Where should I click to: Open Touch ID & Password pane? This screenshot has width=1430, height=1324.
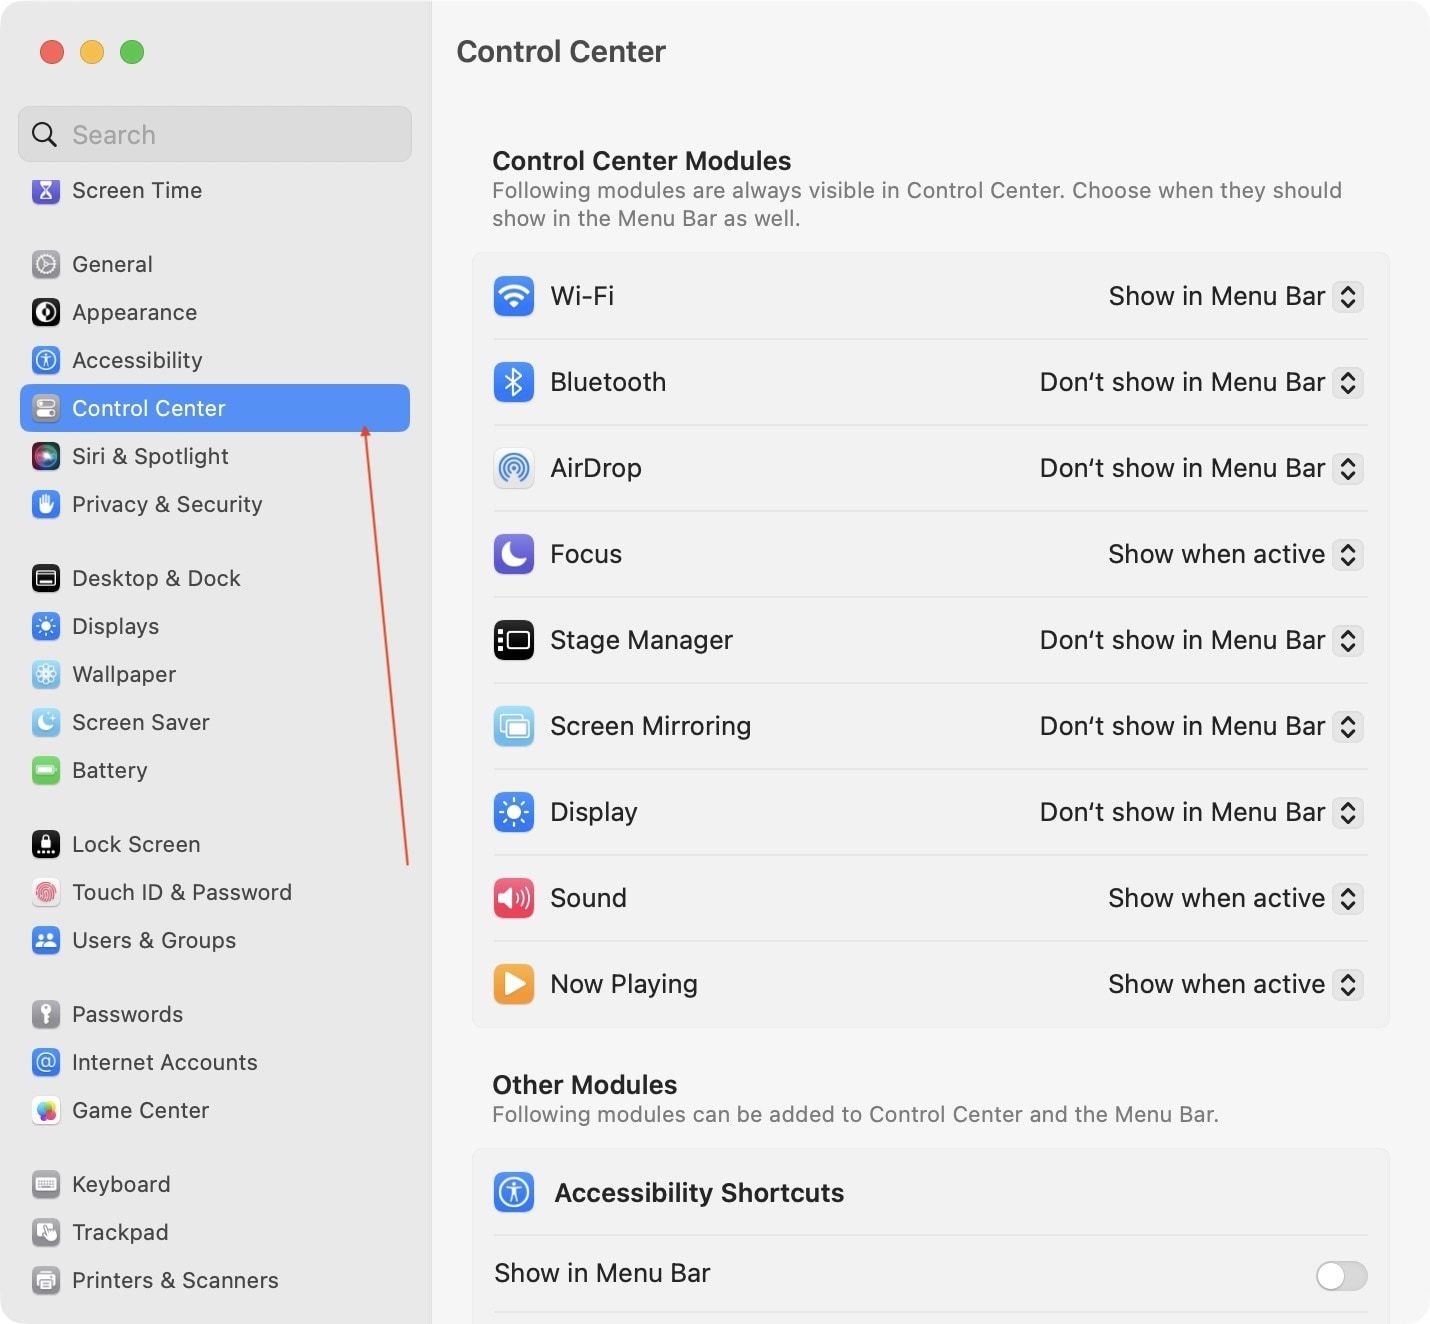181,892
